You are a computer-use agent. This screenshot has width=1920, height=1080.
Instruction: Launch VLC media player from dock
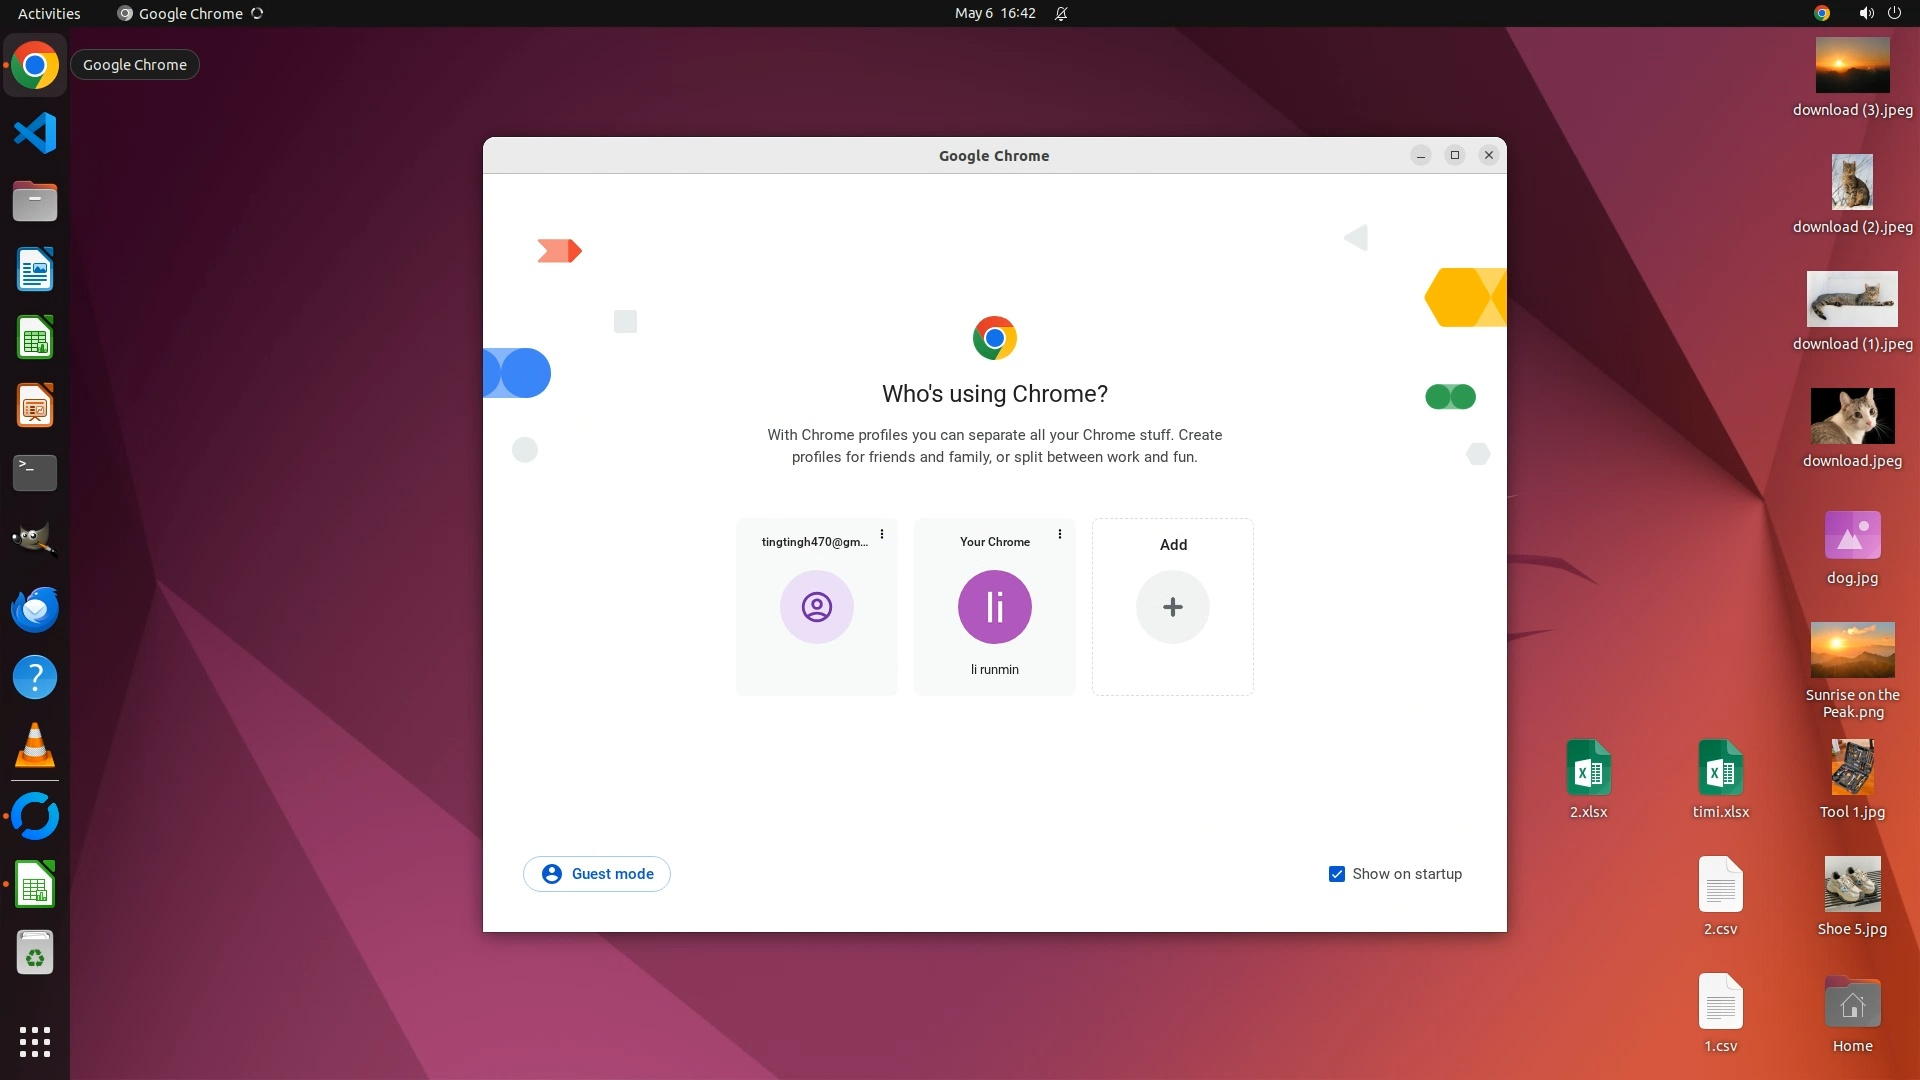pyautogui.click(x=35, y=745)
